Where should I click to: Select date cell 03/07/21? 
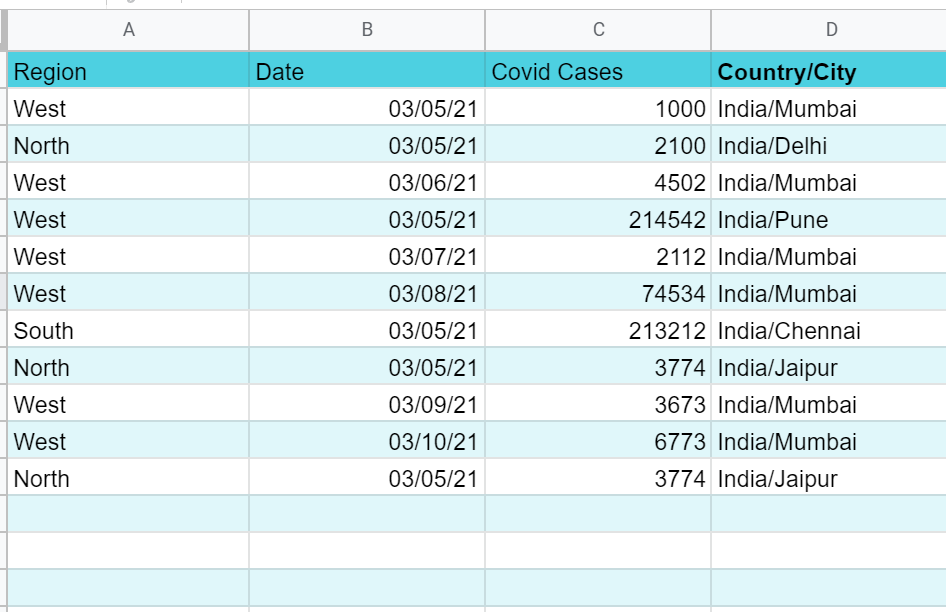pos(367,257)
